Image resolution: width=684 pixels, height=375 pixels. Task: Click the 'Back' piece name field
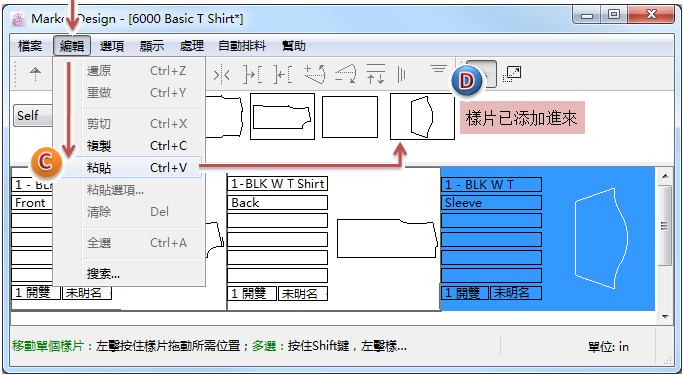(x=277, y=203)
